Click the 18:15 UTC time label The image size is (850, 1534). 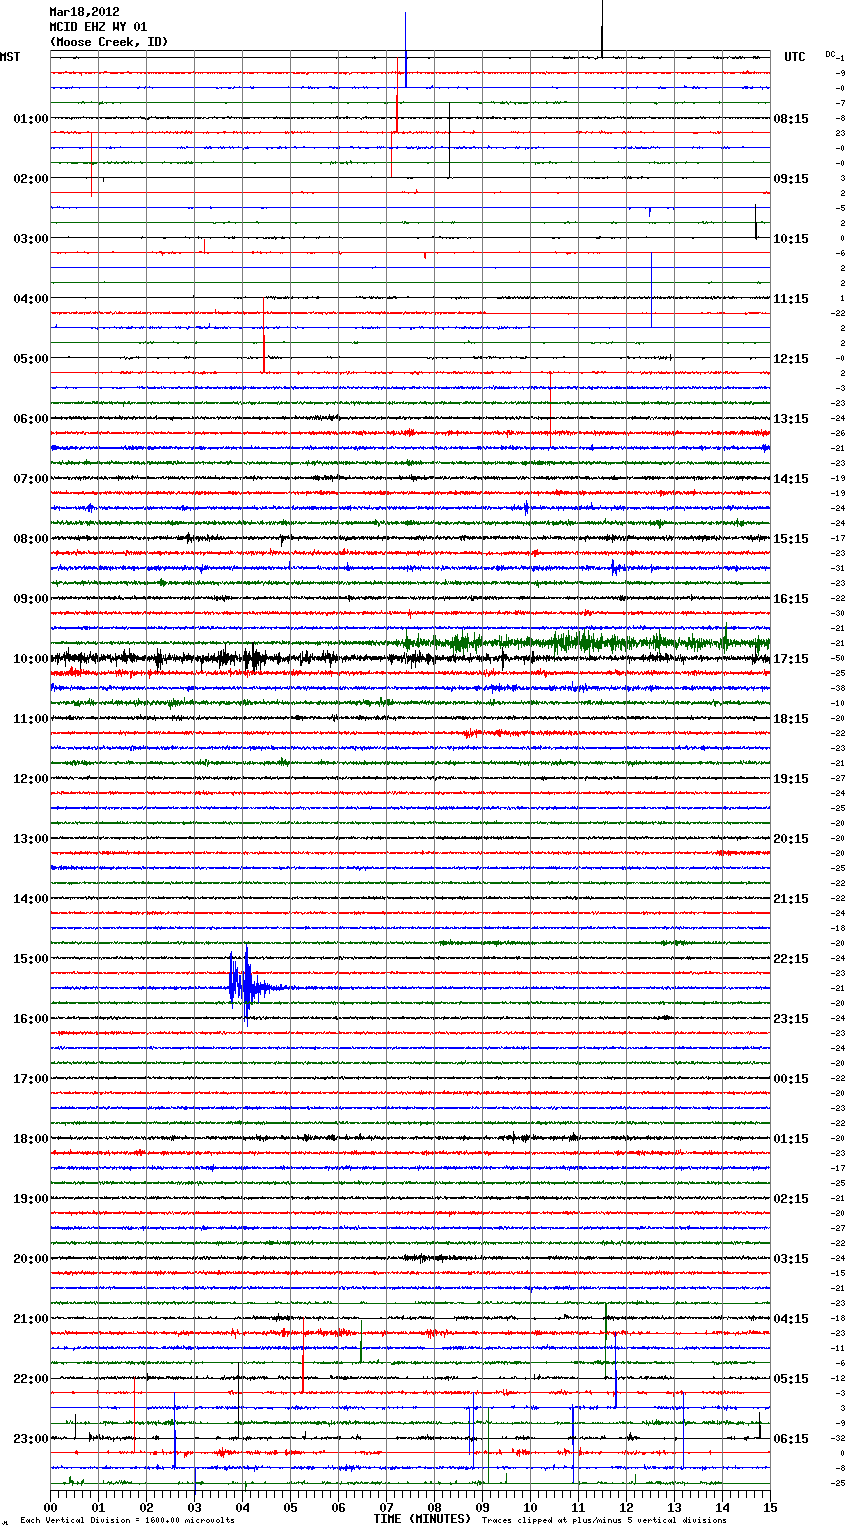pyautogui.click(x=791, y=719)
